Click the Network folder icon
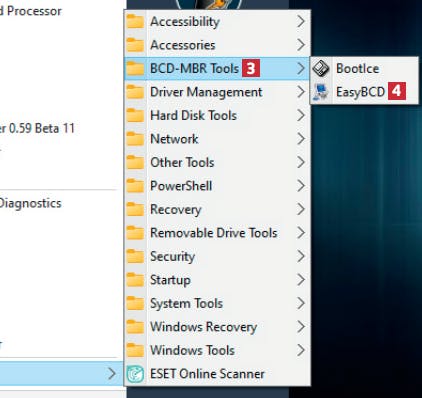The image size is (422, 398). click(x=135, y=139)
